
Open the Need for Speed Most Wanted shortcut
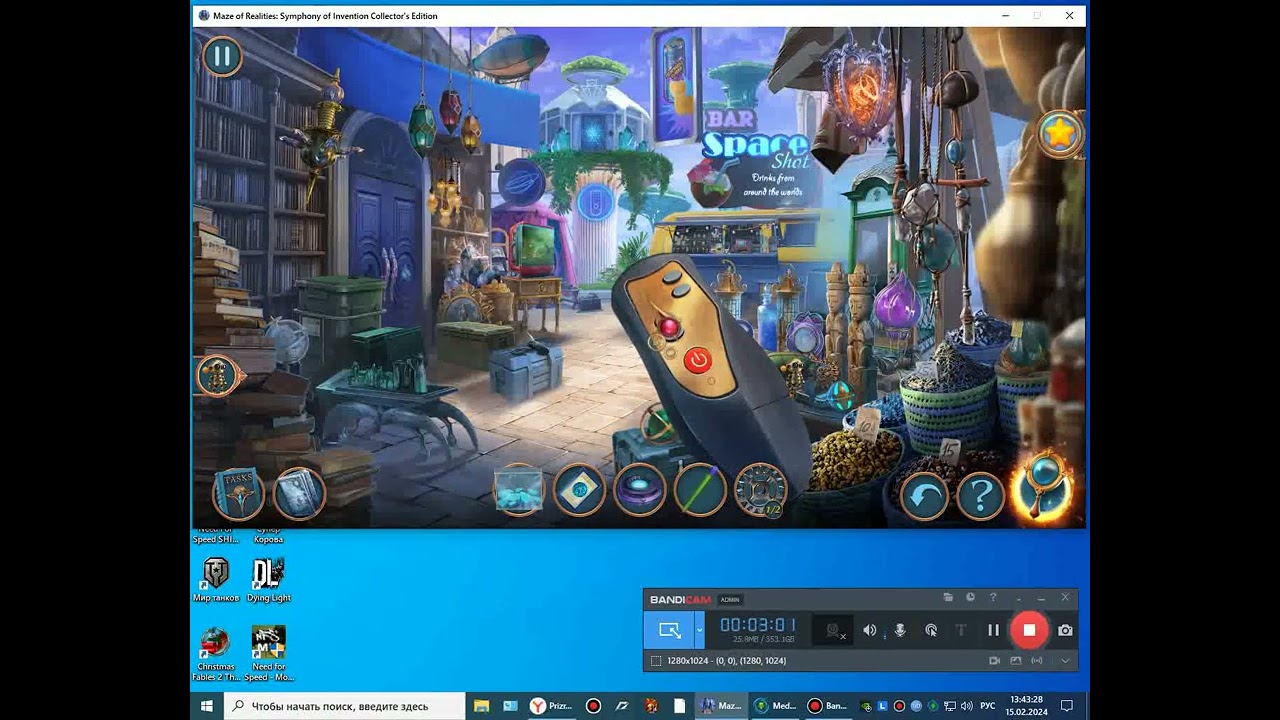(x=268, y=654)
